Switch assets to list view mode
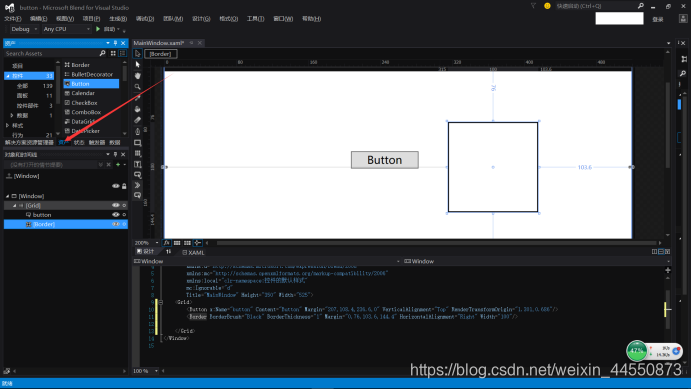This screenshot has width=692, height=389. click(122, 53)
